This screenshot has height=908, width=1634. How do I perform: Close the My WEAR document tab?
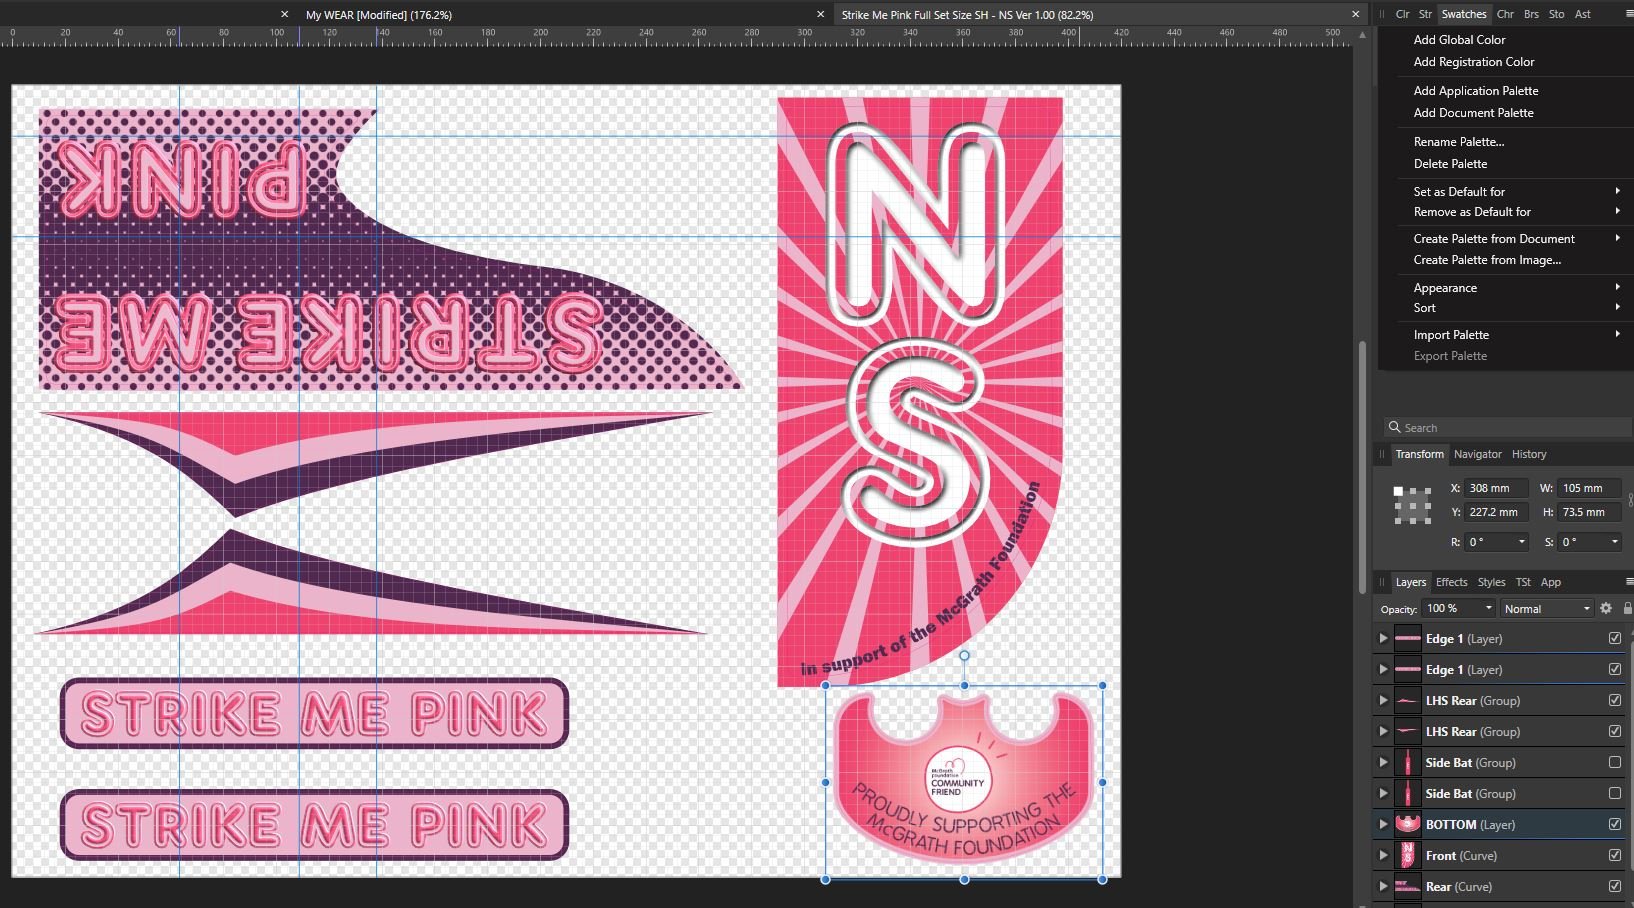coord(820,14)
